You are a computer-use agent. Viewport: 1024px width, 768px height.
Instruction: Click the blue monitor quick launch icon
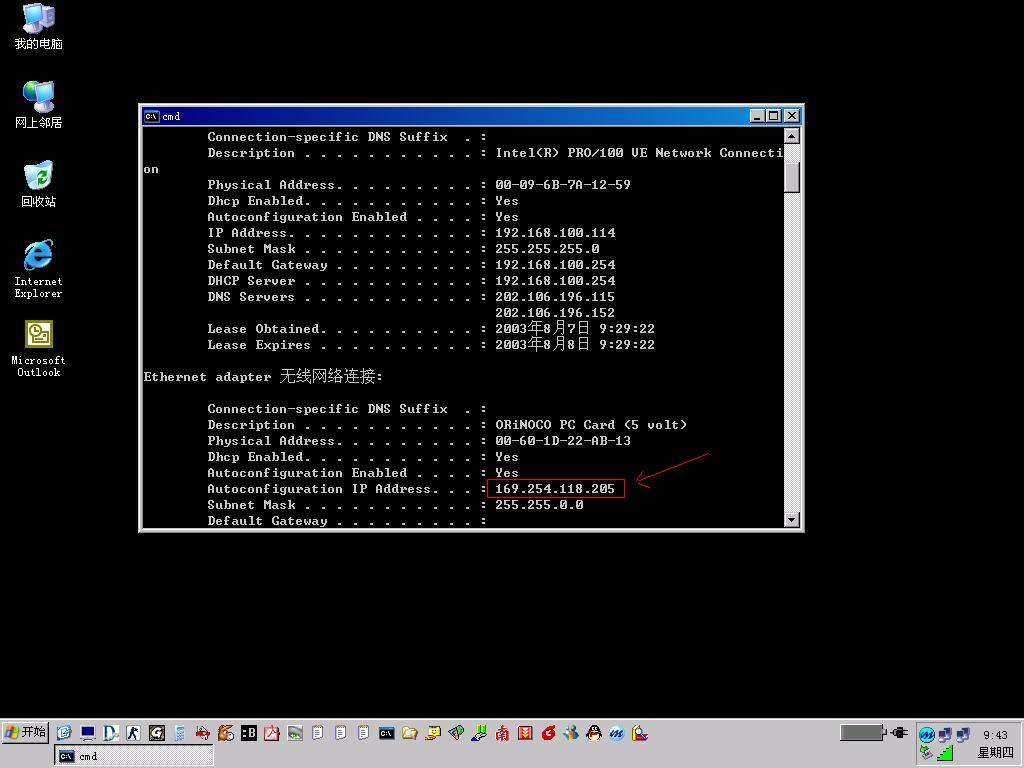(x=88, y=733)
